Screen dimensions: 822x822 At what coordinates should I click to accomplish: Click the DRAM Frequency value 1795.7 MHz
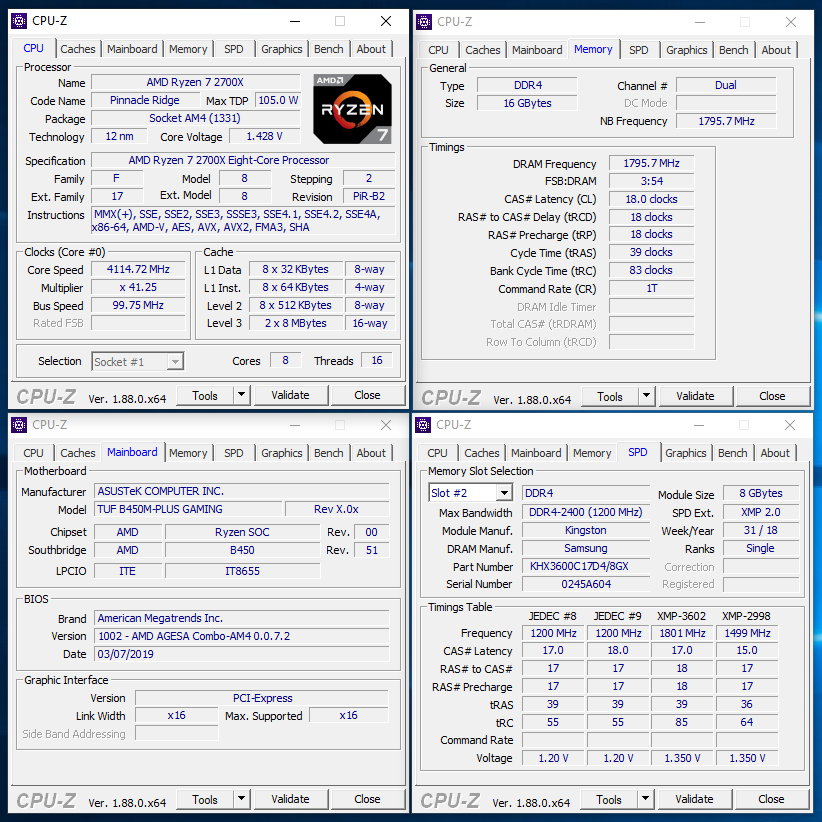(652, 164)
